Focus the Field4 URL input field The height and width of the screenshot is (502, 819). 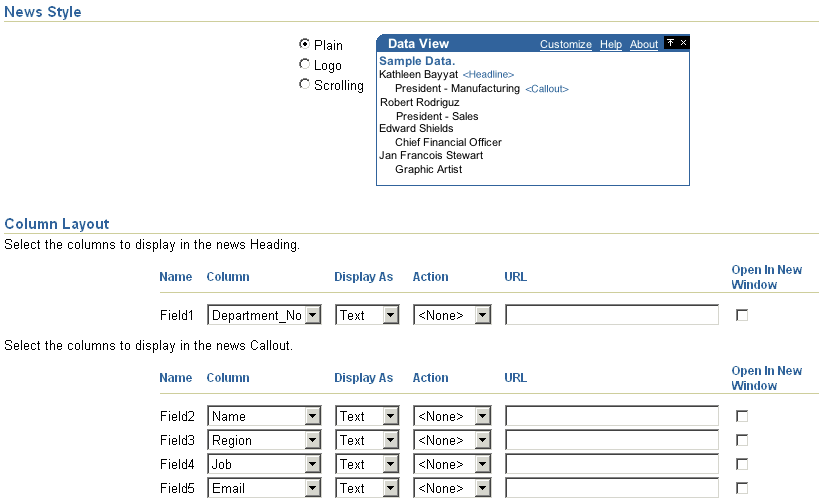[x=612, y=464]
